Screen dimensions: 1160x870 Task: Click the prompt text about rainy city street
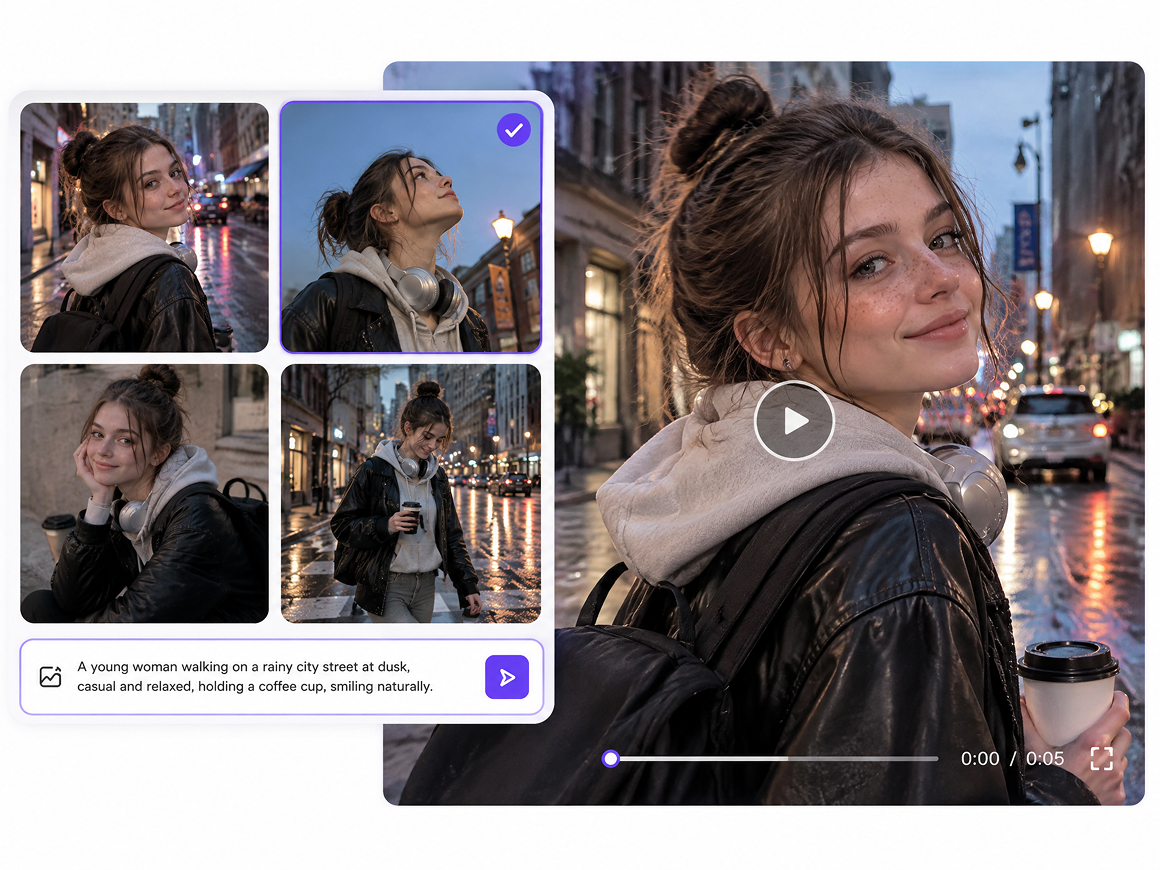[254, 676]
